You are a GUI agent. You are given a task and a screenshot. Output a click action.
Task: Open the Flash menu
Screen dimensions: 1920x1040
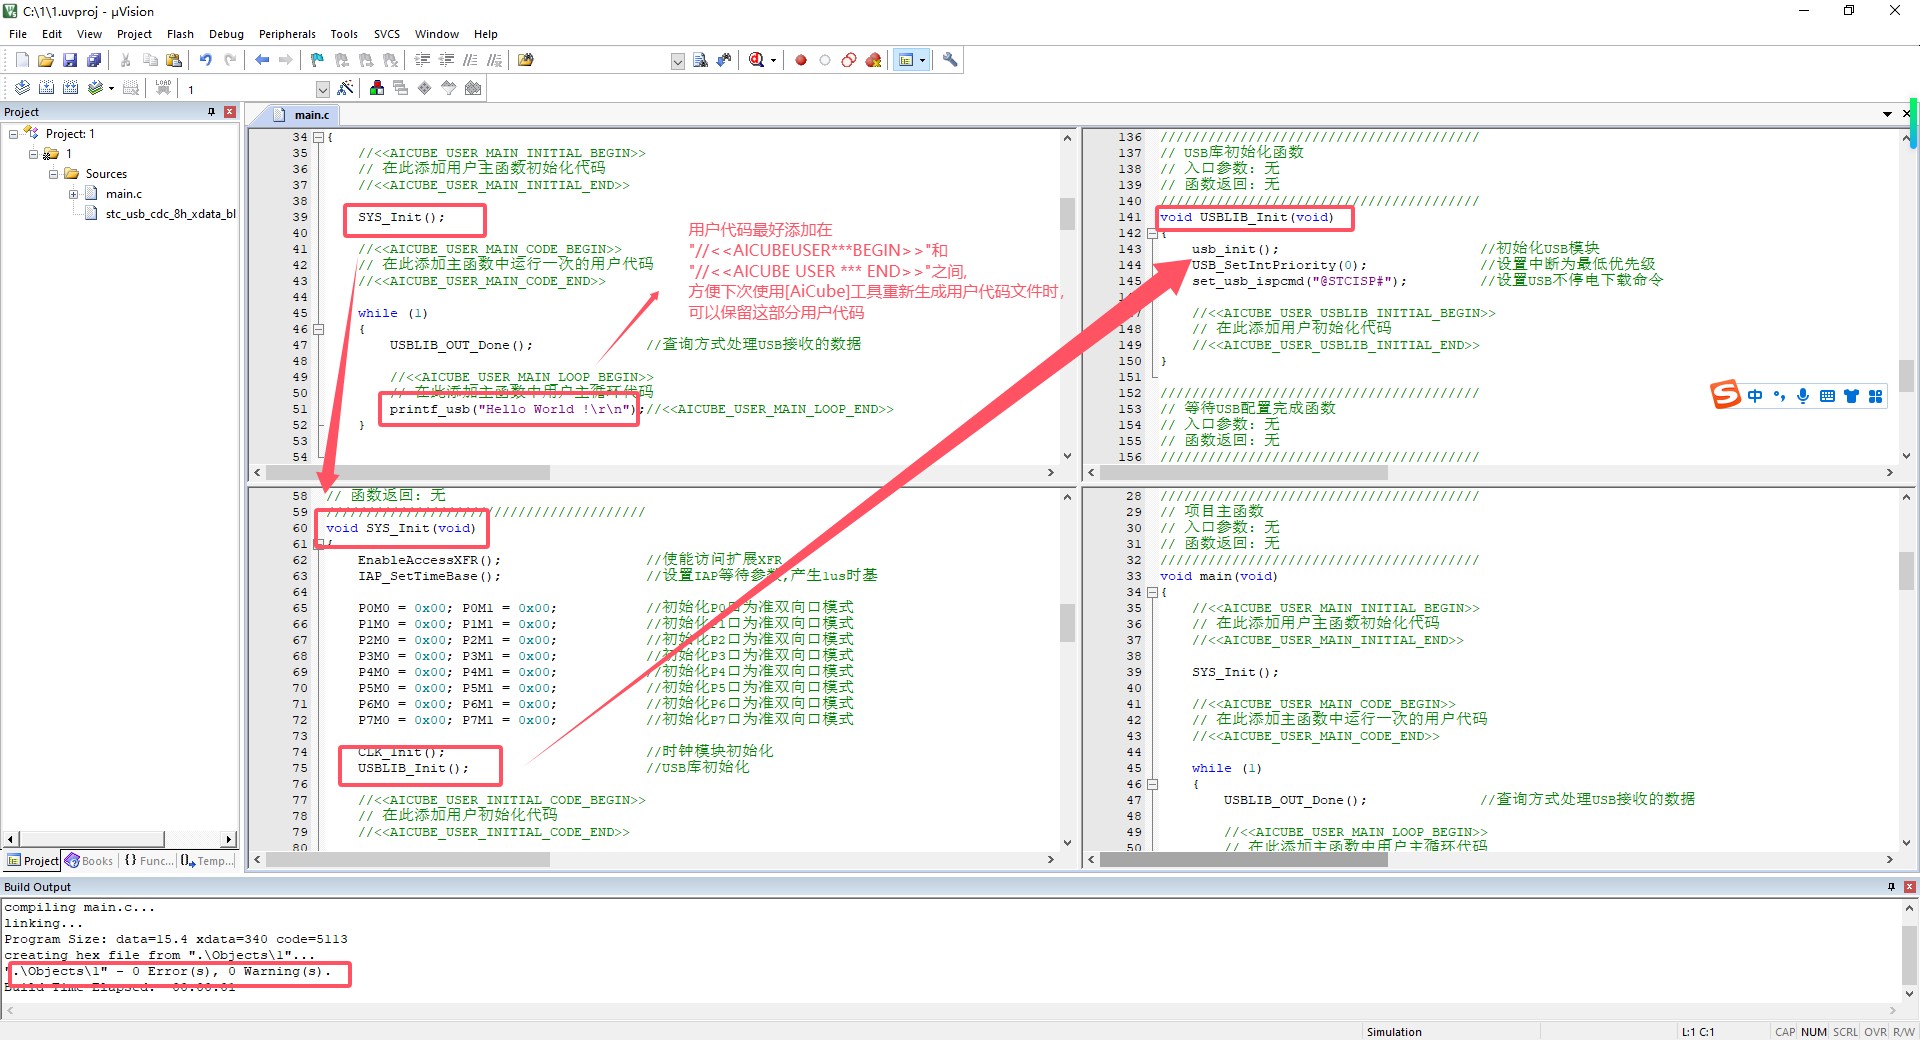coord(180,34)
